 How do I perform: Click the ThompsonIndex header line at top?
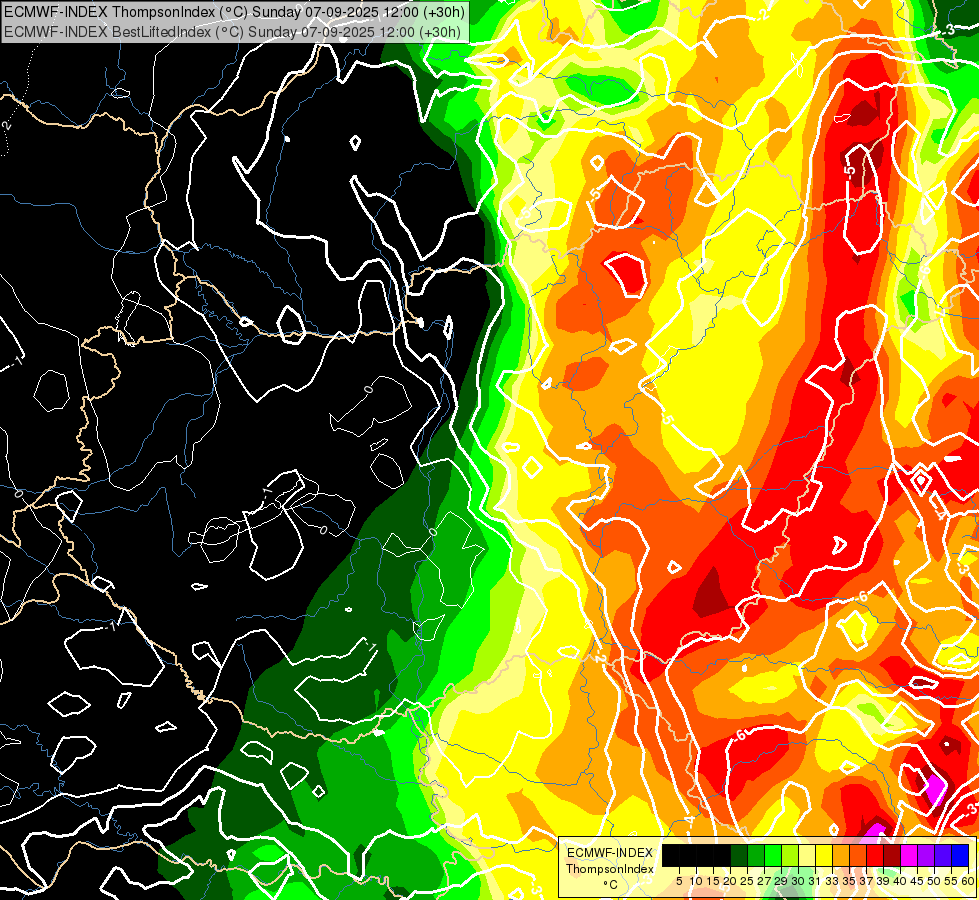click(x=234, y=11)
